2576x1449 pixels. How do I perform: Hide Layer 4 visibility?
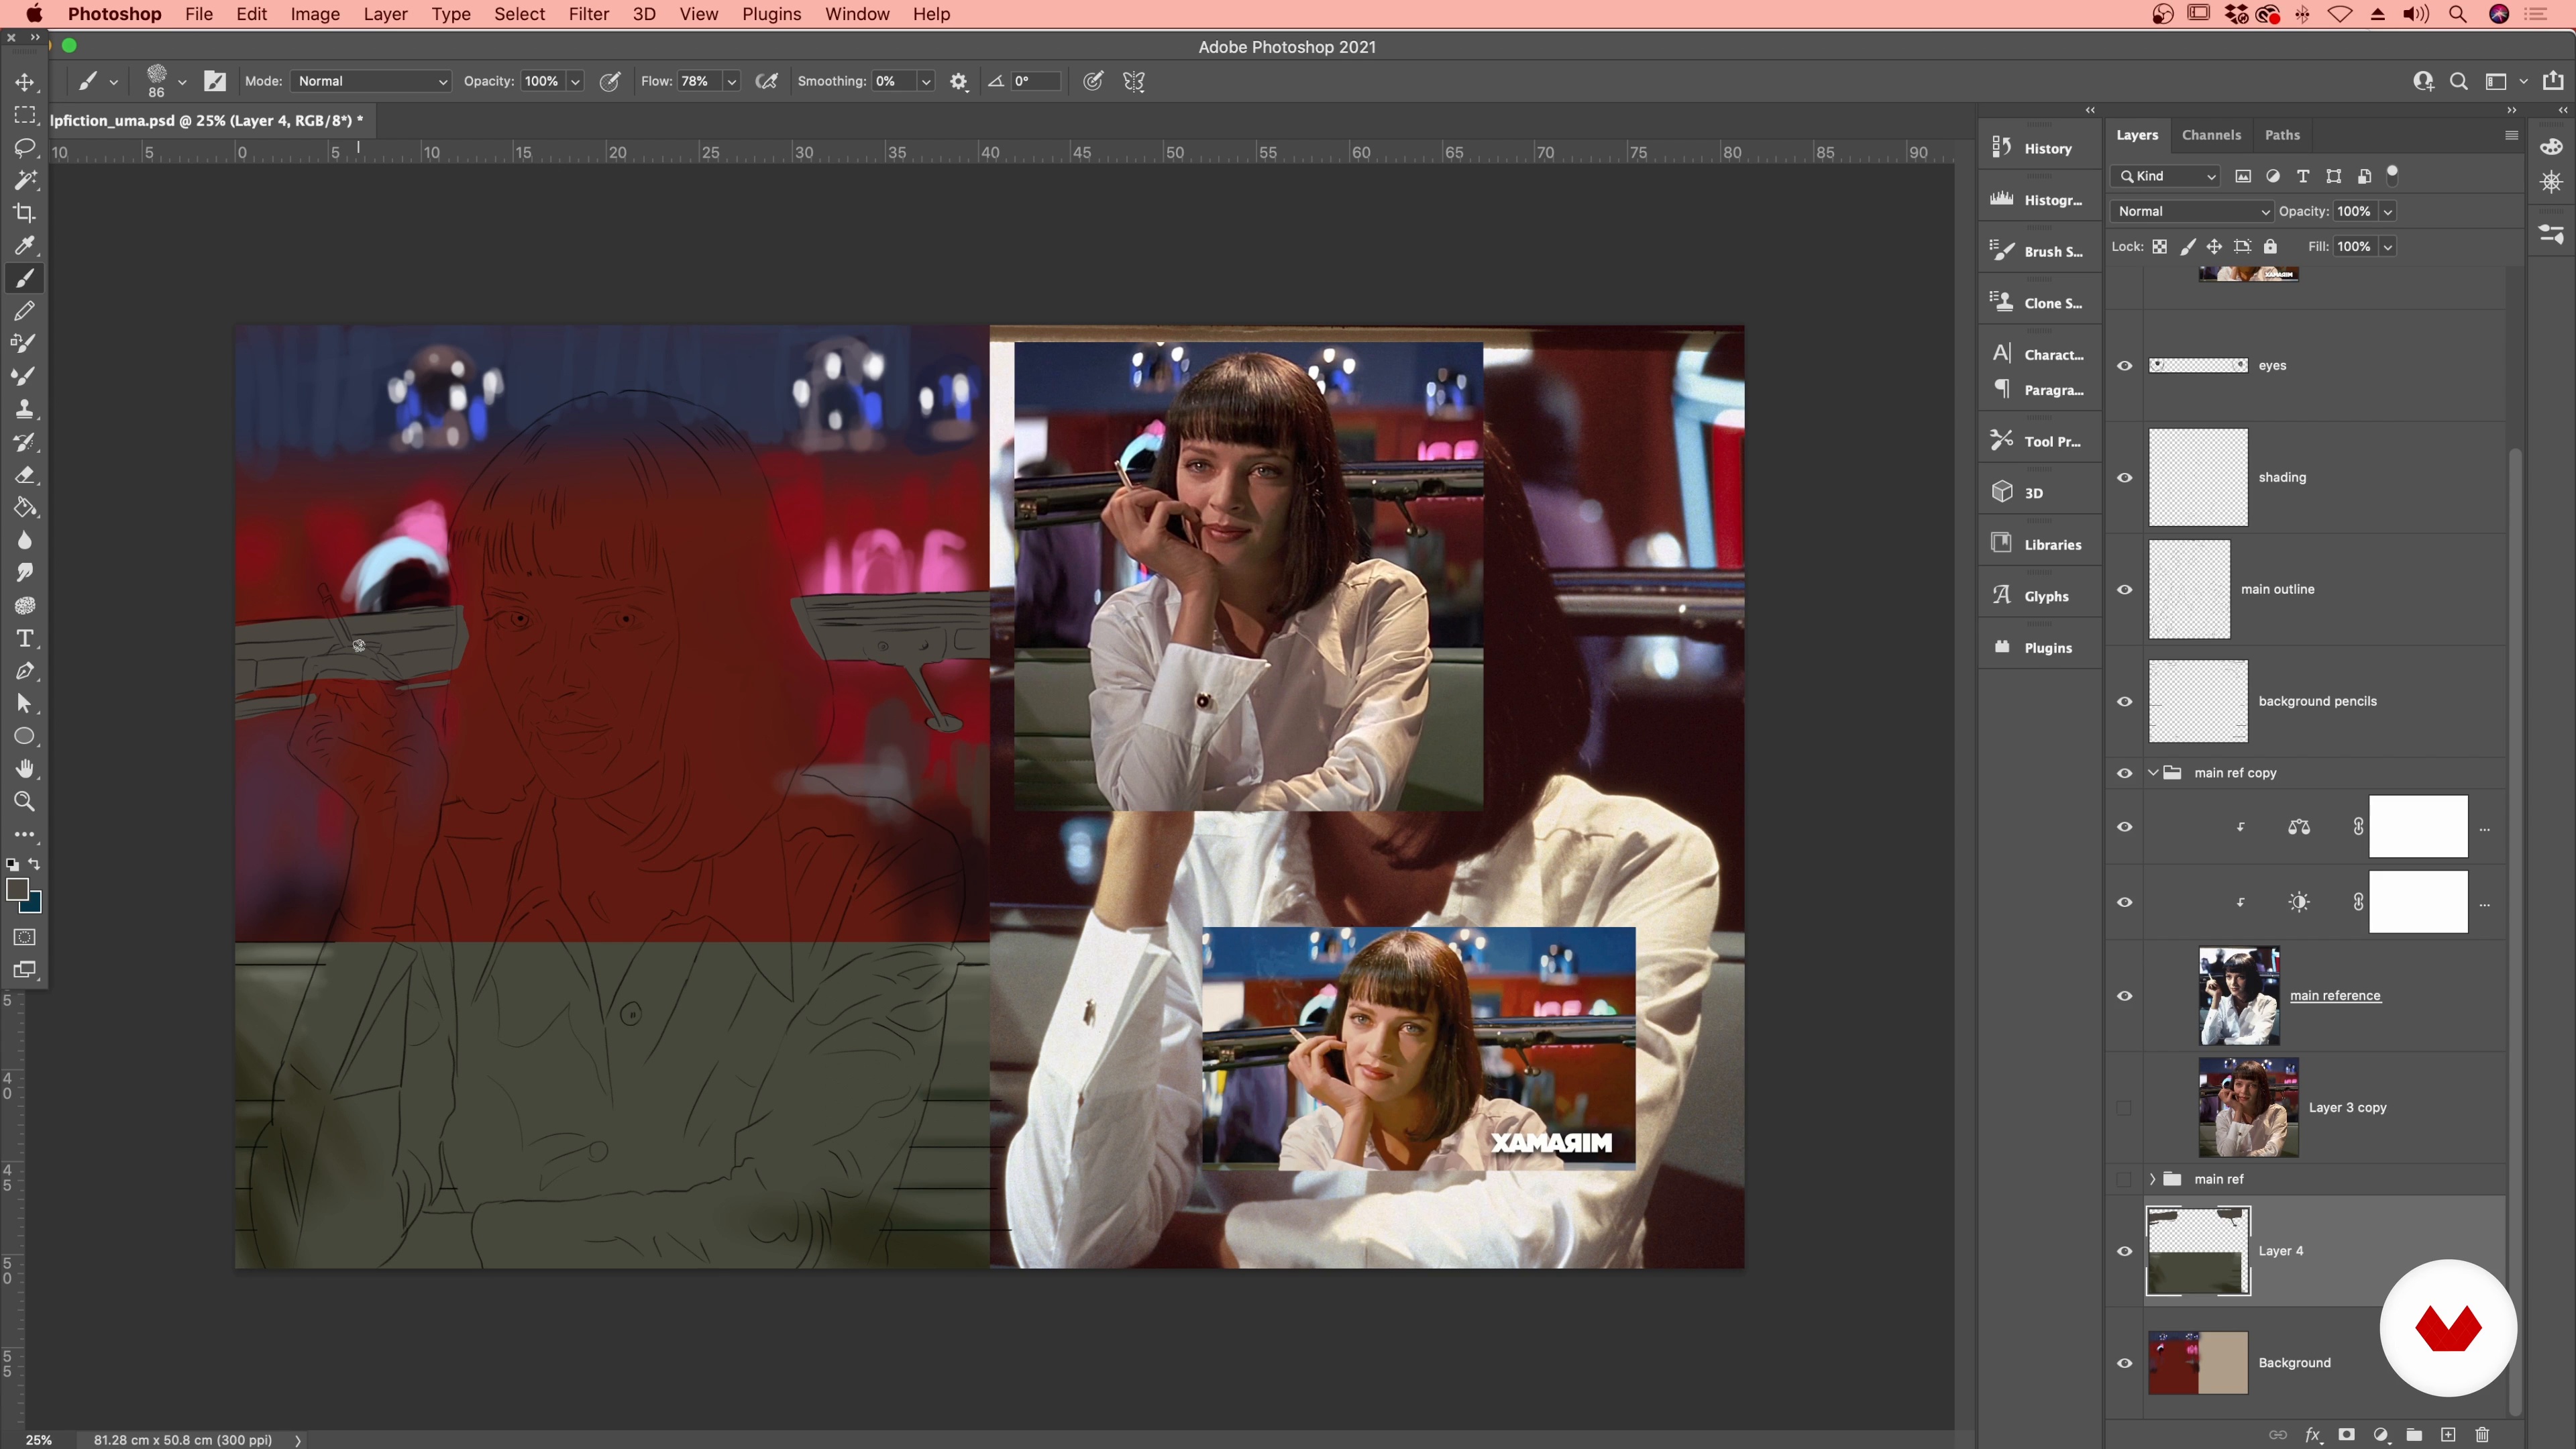pos(2124,1251)
